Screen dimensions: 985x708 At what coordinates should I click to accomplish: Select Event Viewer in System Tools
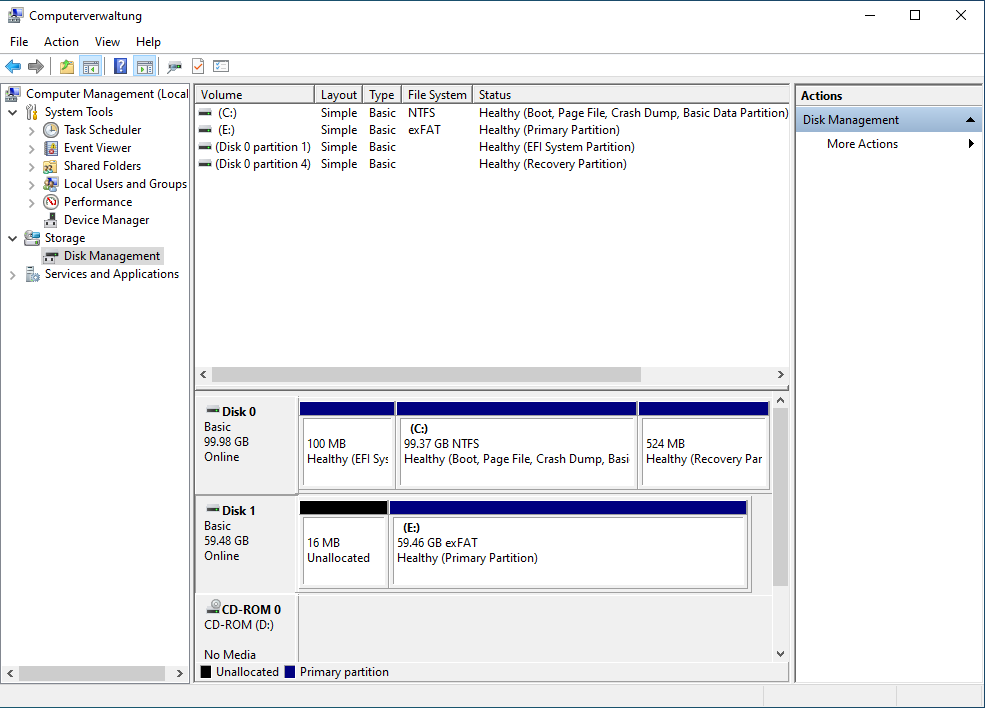pyautogui.click(x=97, y=148)
